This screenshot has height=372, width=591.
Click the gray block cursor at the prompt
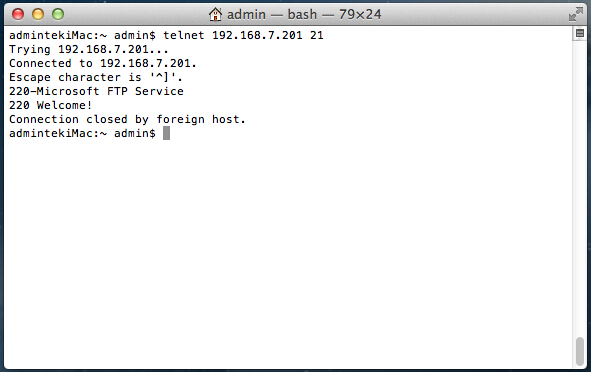(x=166, y=133)
